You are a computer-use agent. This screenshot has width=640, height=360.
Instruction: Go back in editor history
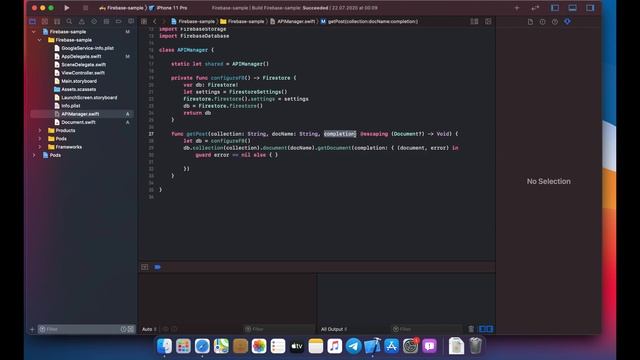[155, 22]
